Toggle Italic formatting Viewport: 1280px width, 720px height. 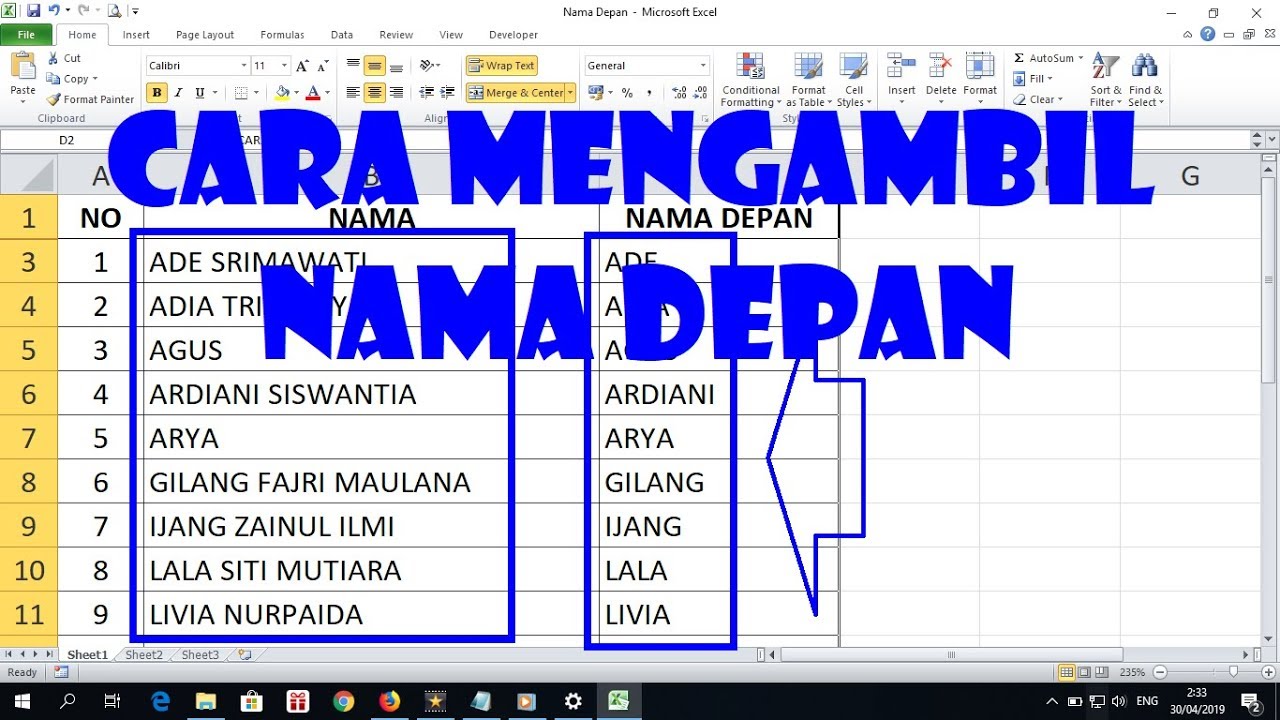point(179,93)
